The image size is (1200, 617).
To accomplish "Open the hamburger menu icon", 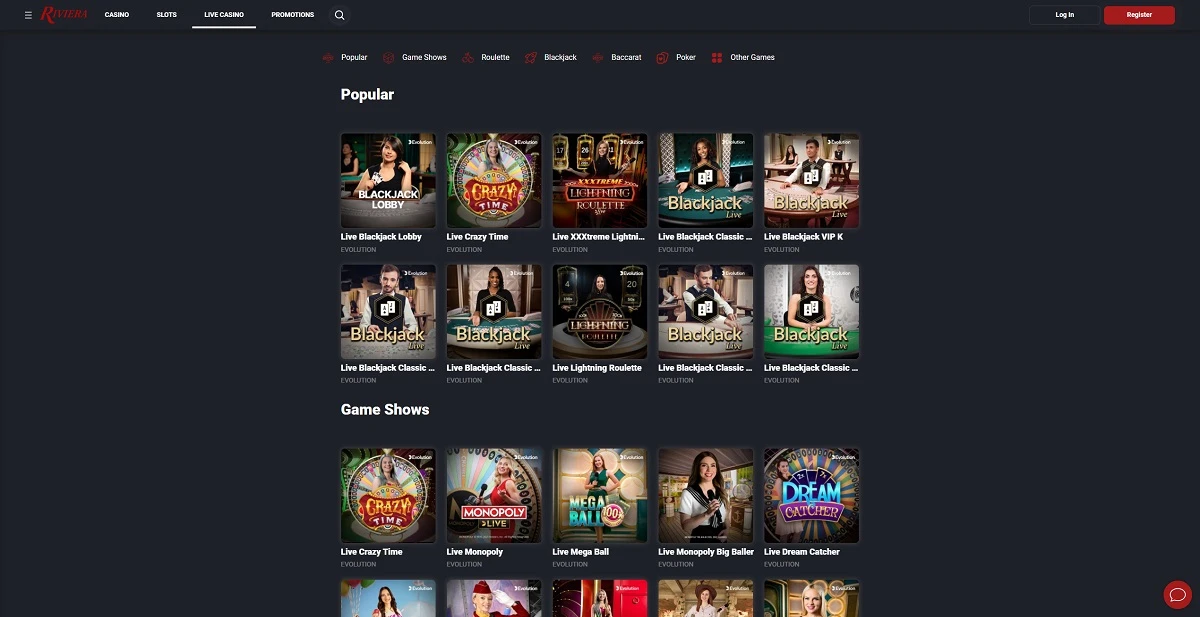I will pos(28,15).
